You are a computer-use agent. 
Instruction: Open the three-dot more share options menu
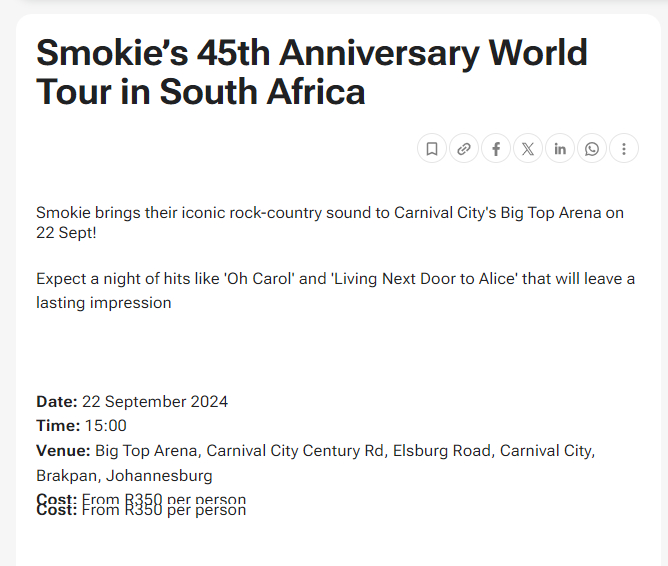(624, 149)
